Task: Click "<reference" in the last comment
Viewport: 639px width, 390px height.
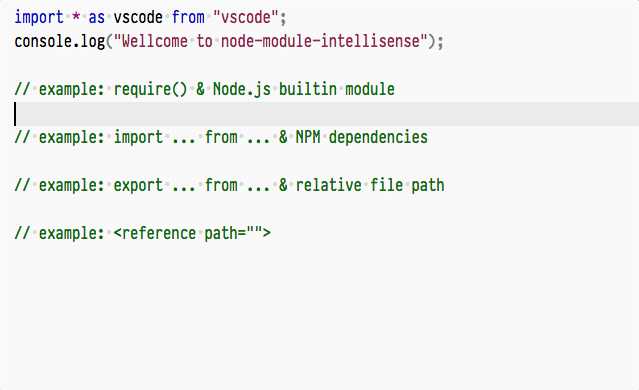Action: [x=154, y=234]
